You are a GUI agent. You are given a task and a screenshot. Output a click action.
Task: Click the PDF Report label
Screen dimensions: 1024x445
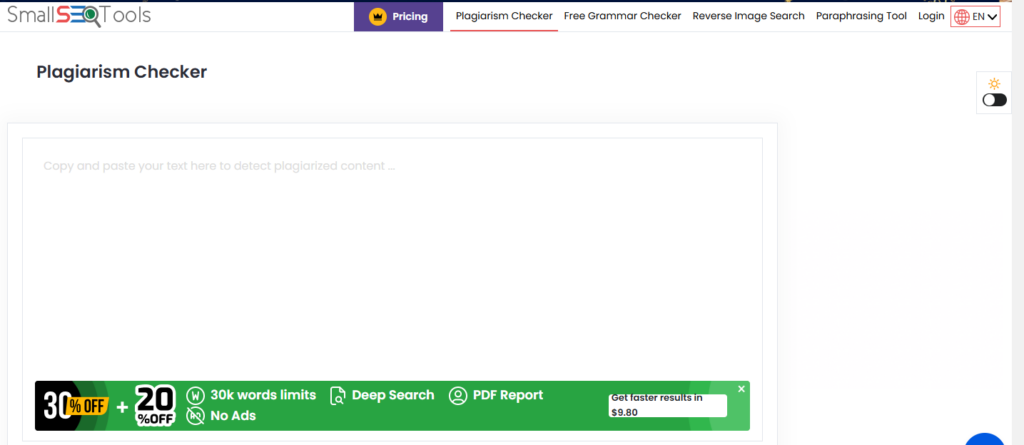(508, 395)
